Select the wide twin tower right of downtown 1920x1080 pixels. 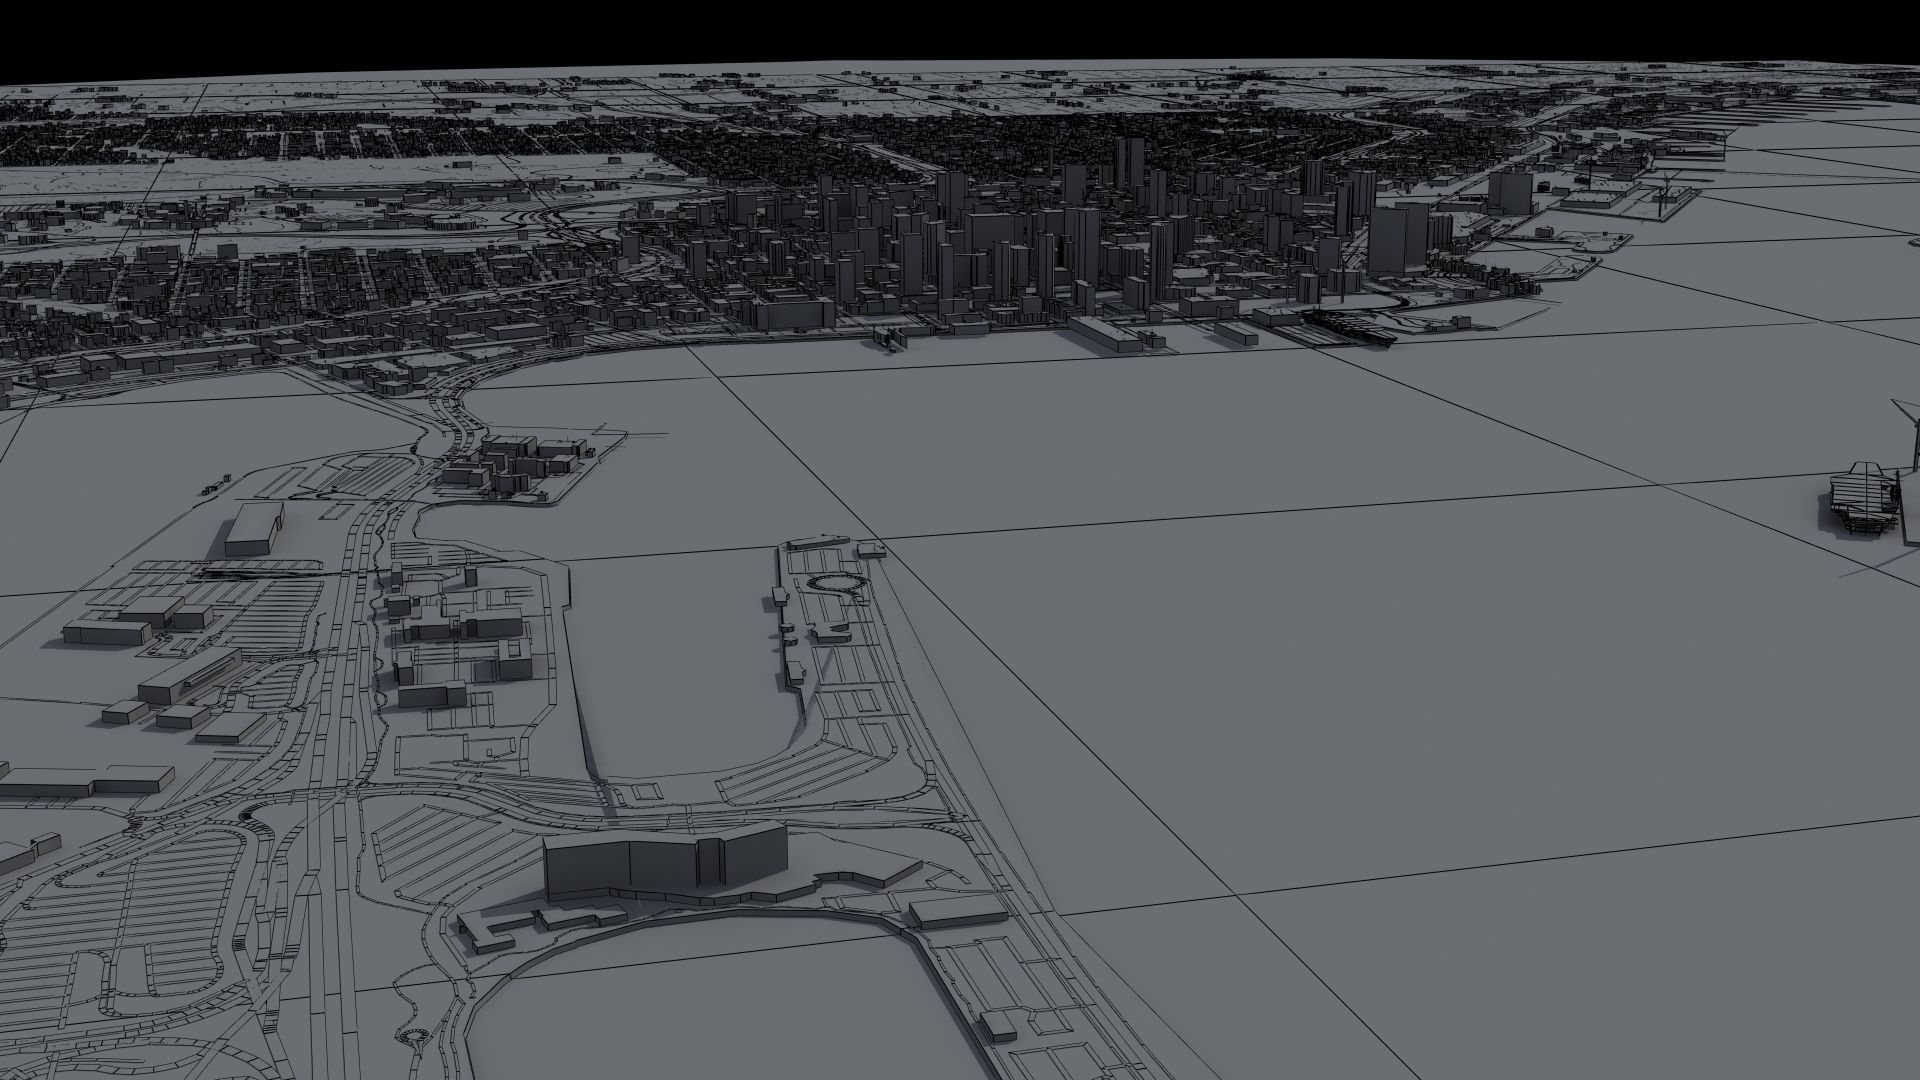(1399, 238)
